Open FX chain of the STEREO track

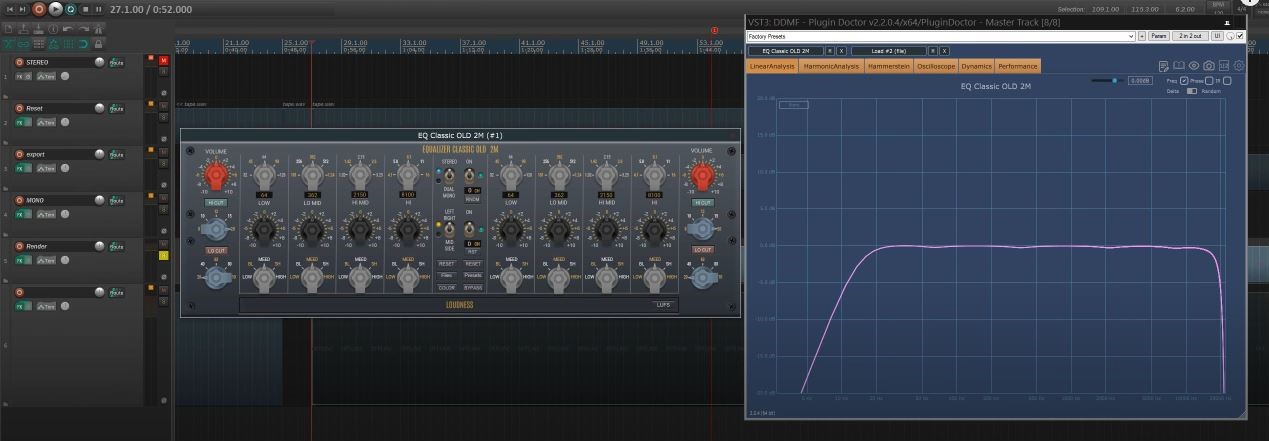coord(19,77)
